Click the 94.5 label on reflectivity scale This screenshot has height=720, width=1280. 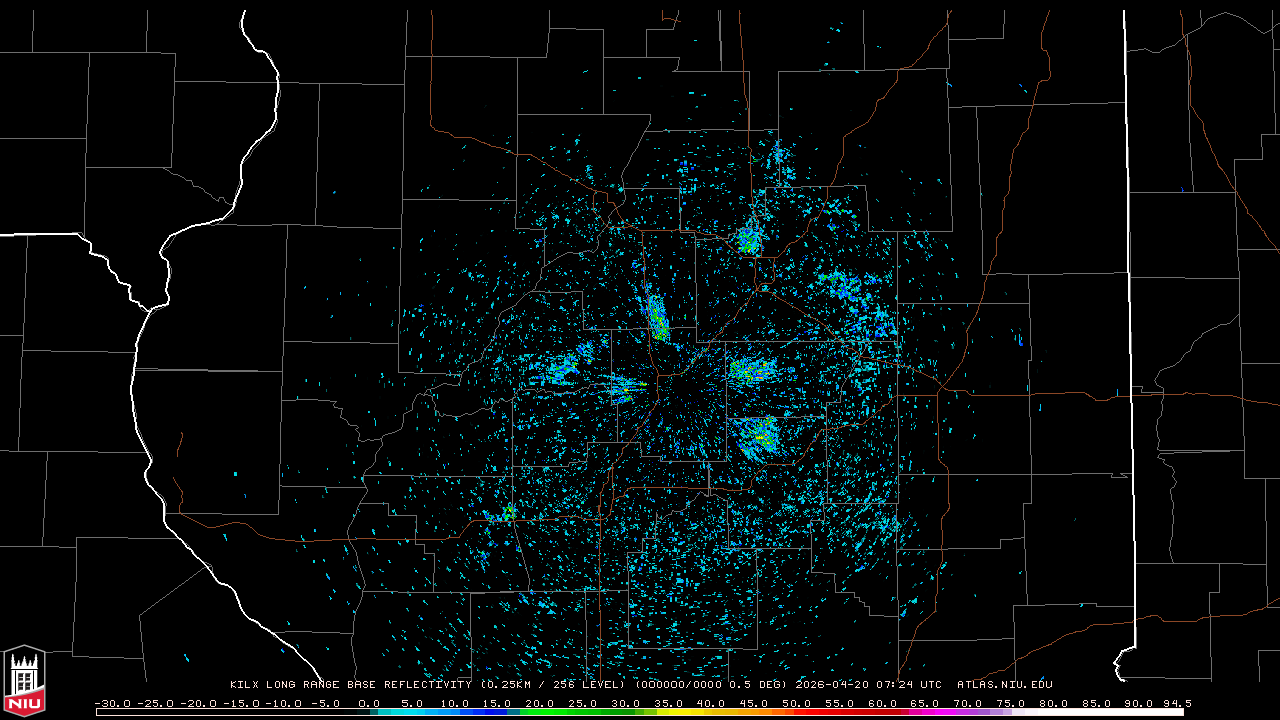click(x=1176, y=703)
